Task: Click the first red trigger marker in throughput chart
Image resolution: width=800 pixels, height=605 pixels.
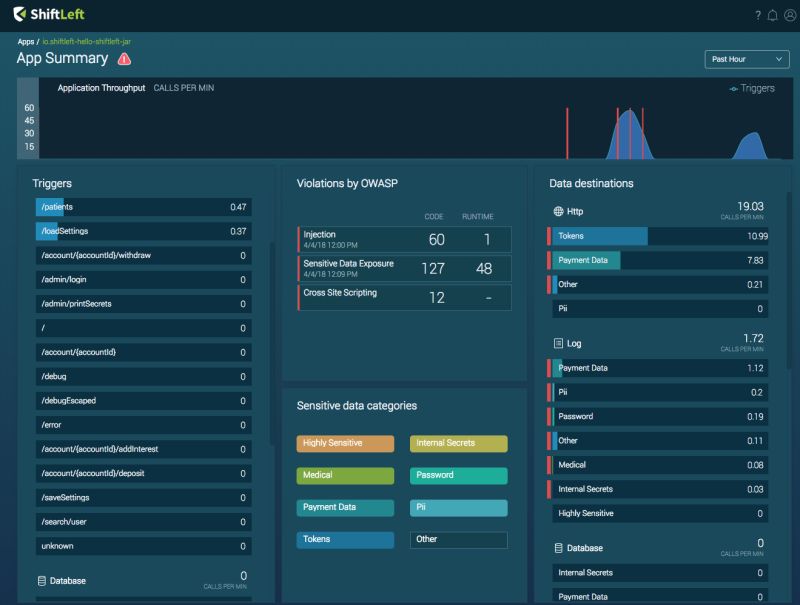Action: pos(567,133)
